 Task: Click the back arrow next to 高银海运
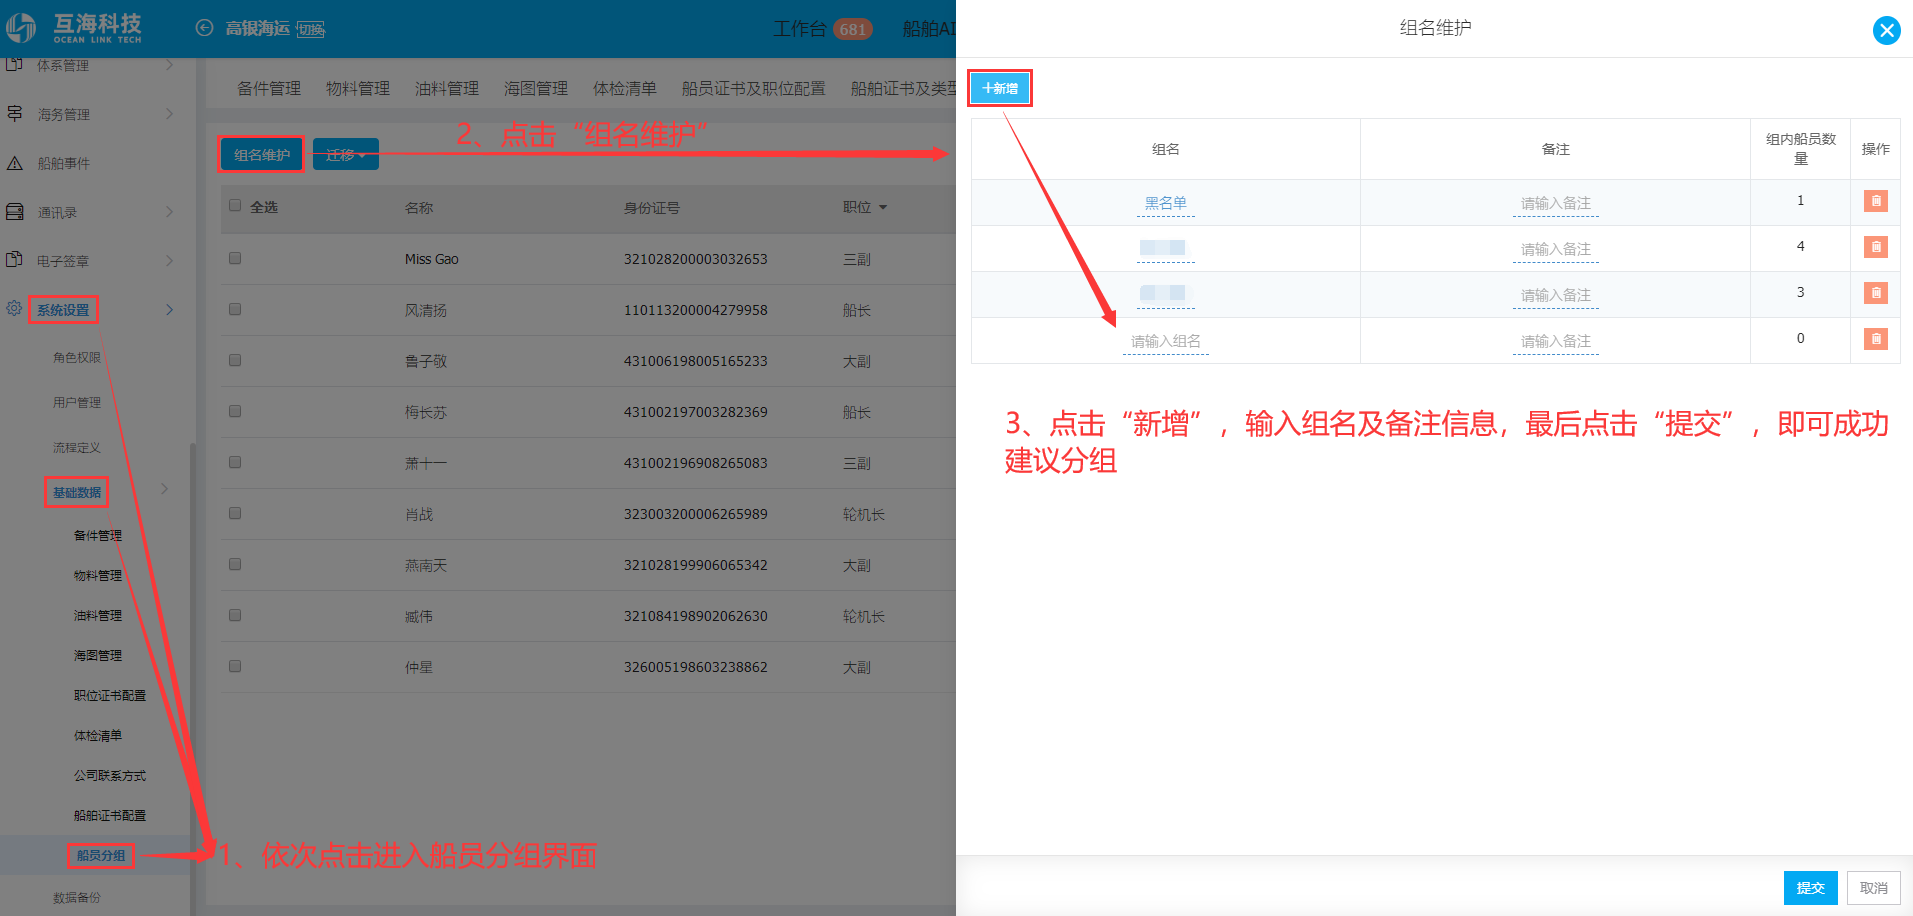(204, 28)
